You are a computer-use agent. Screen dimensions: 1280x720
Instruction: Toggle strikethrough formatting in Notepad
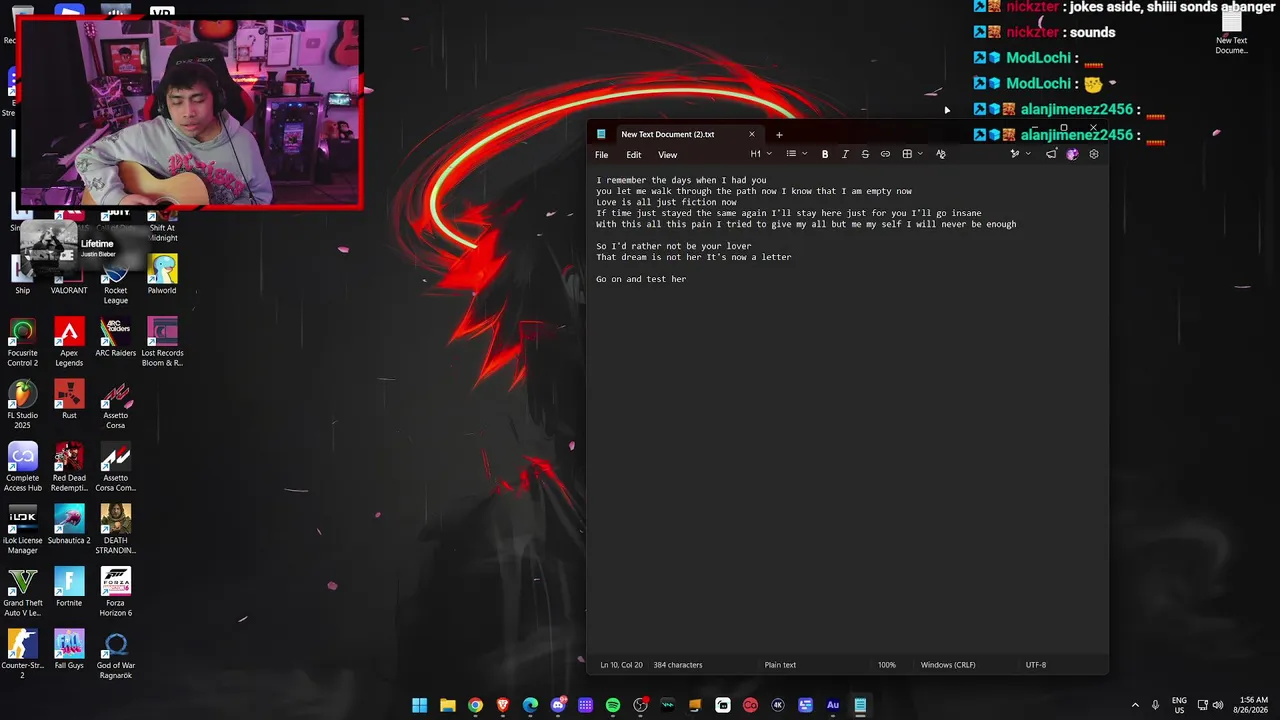[865, 154]
